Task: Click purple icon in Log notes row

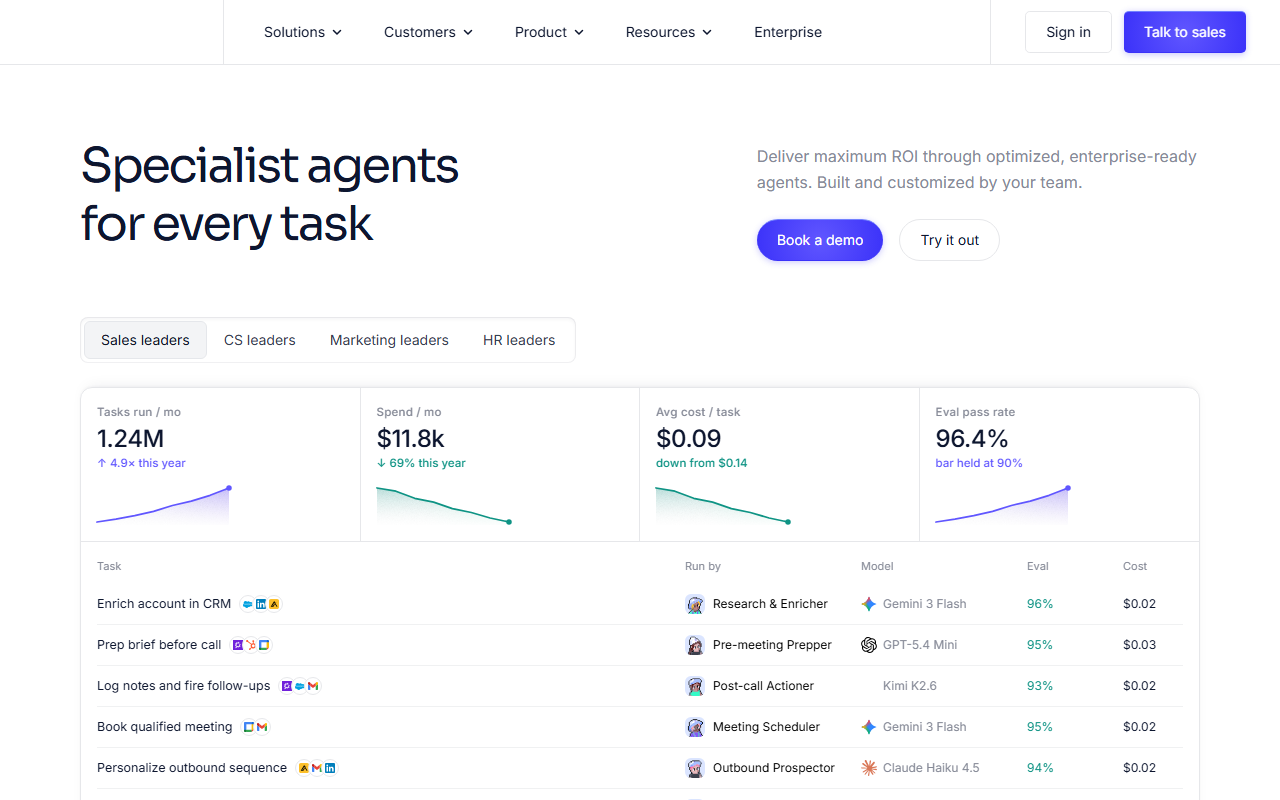Action: 287,686
